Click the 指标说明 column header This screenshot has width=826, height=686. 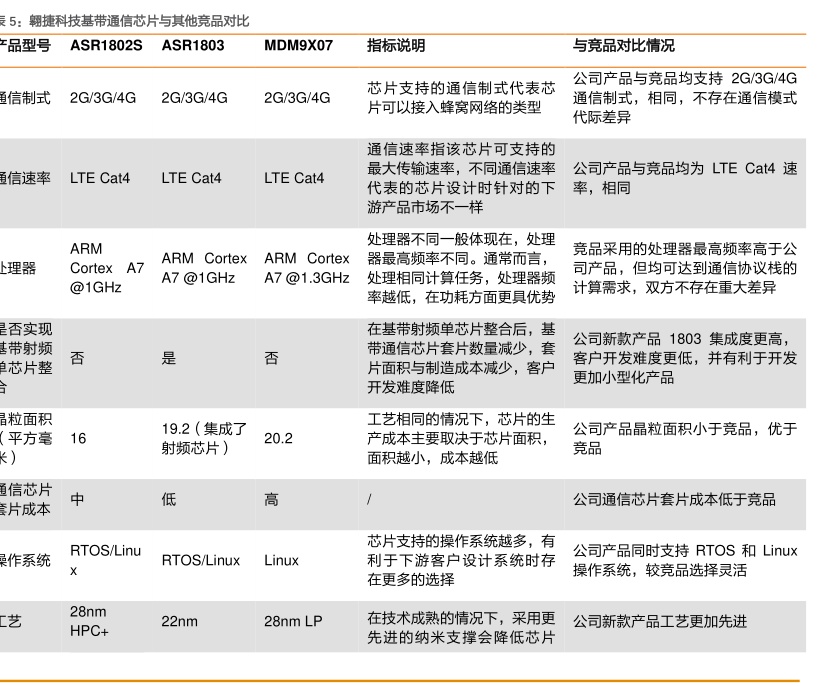click(396, 46)
